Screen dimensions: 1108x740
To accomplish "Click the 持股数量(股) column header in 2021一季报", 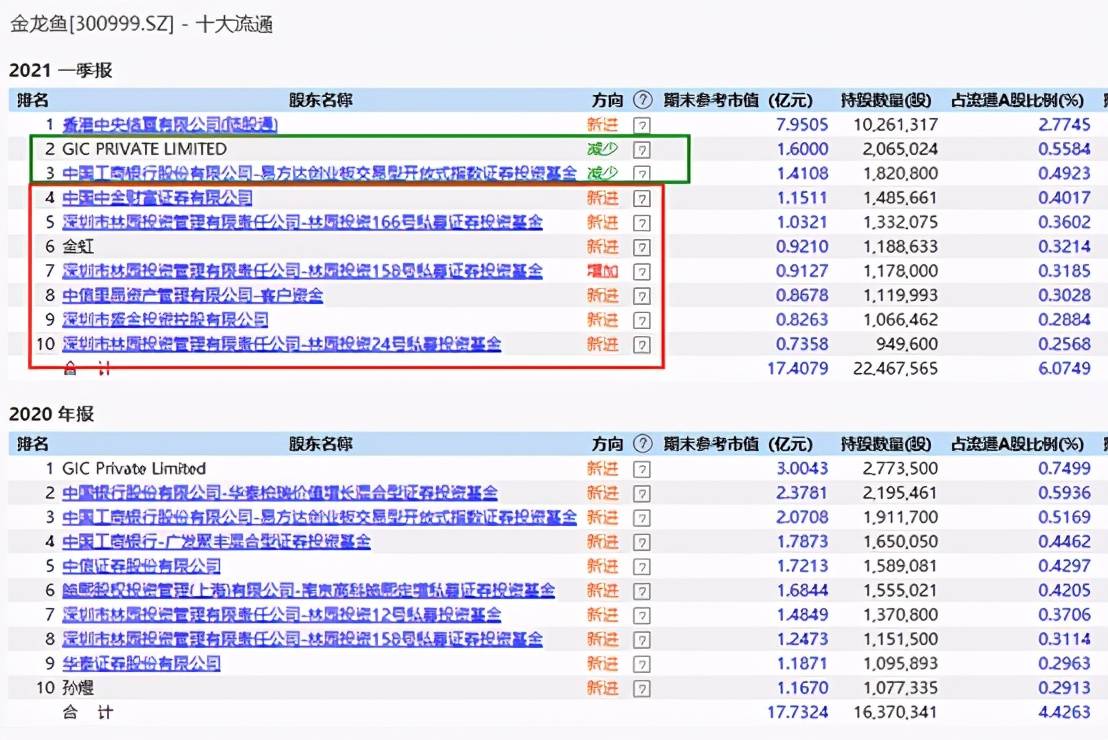I will coord(885,100).
